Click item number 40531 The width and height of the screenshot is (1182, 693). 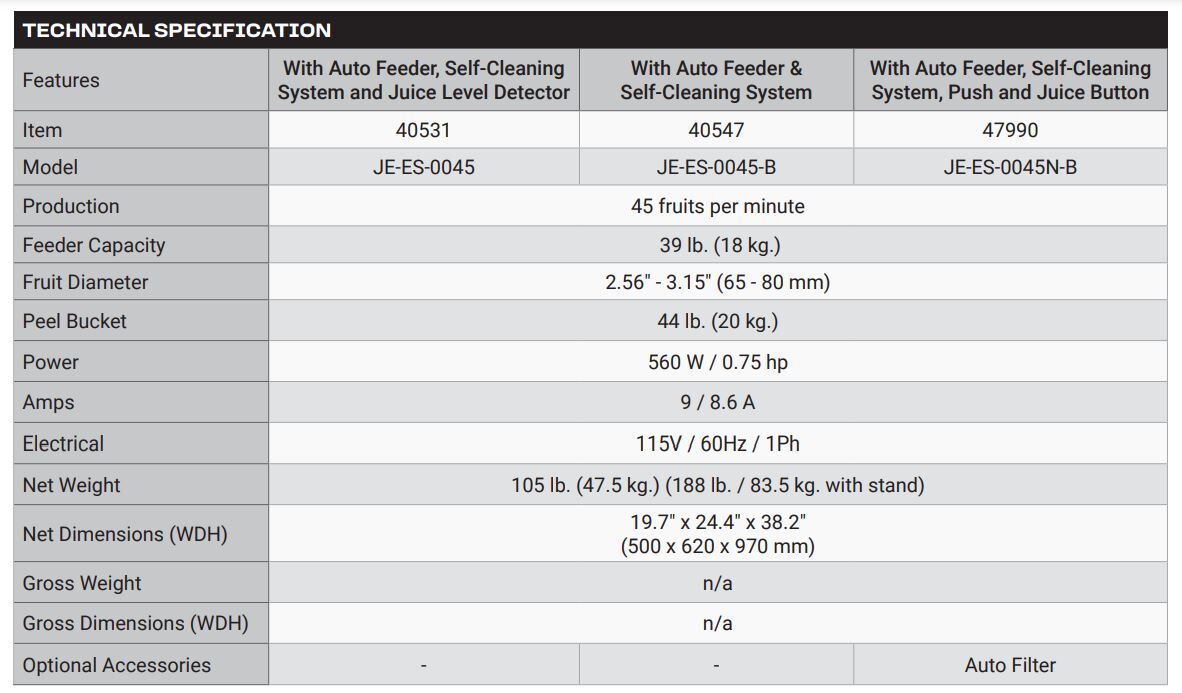pos(423,130)
